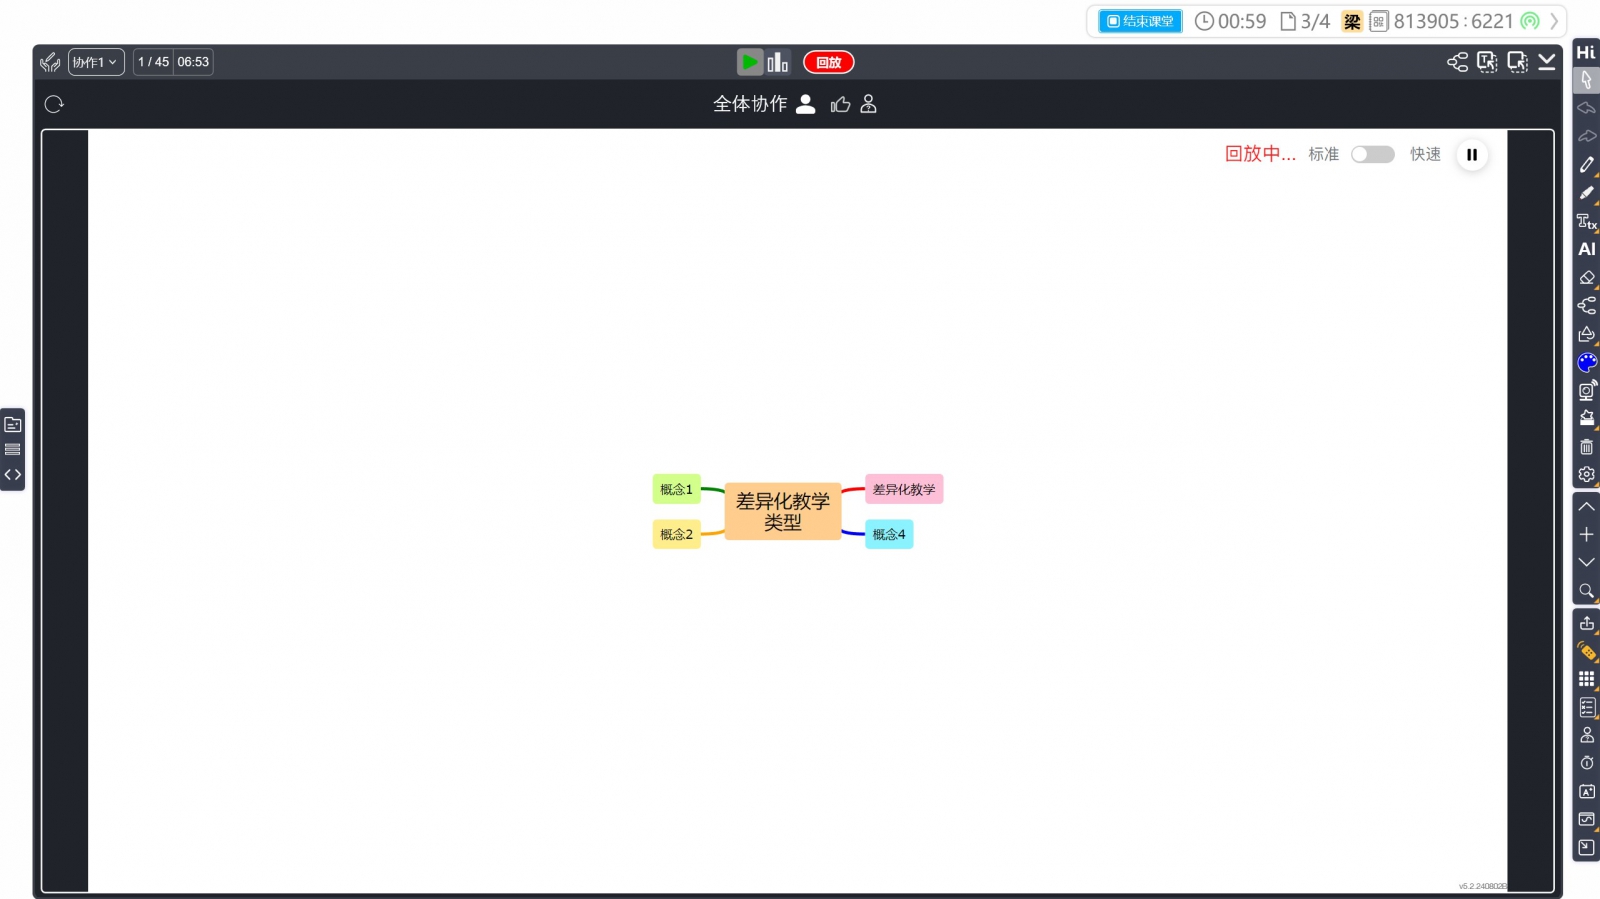This screenshot has height=899, width=1600.
Task: Click the trash delete icon
Action: [1586, 447]
